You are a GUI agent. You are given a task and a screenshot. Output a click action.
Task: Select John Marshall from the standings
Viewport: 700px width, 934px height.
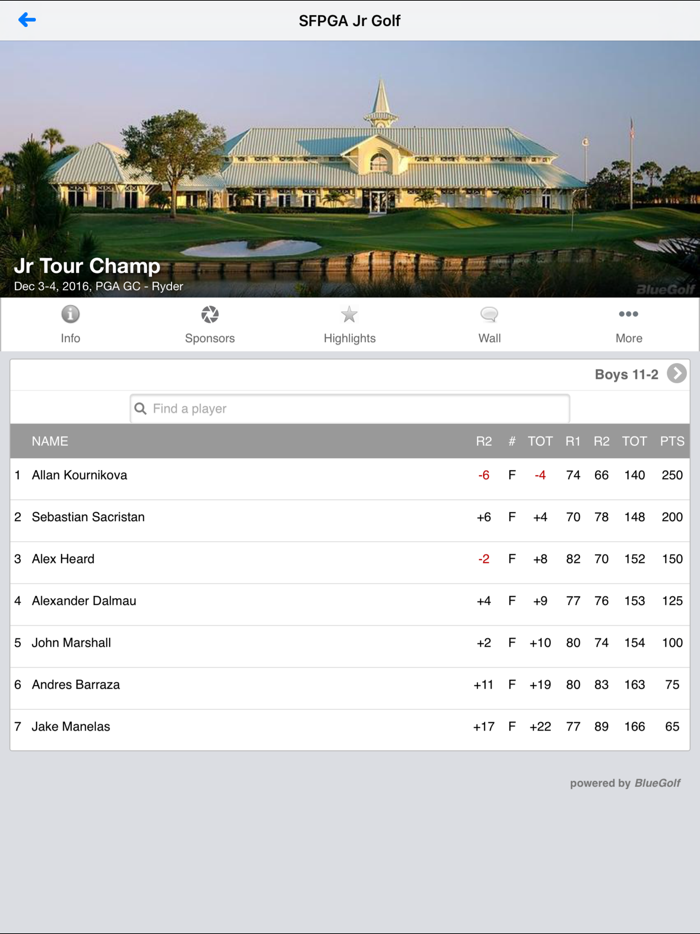click(300, 642)
